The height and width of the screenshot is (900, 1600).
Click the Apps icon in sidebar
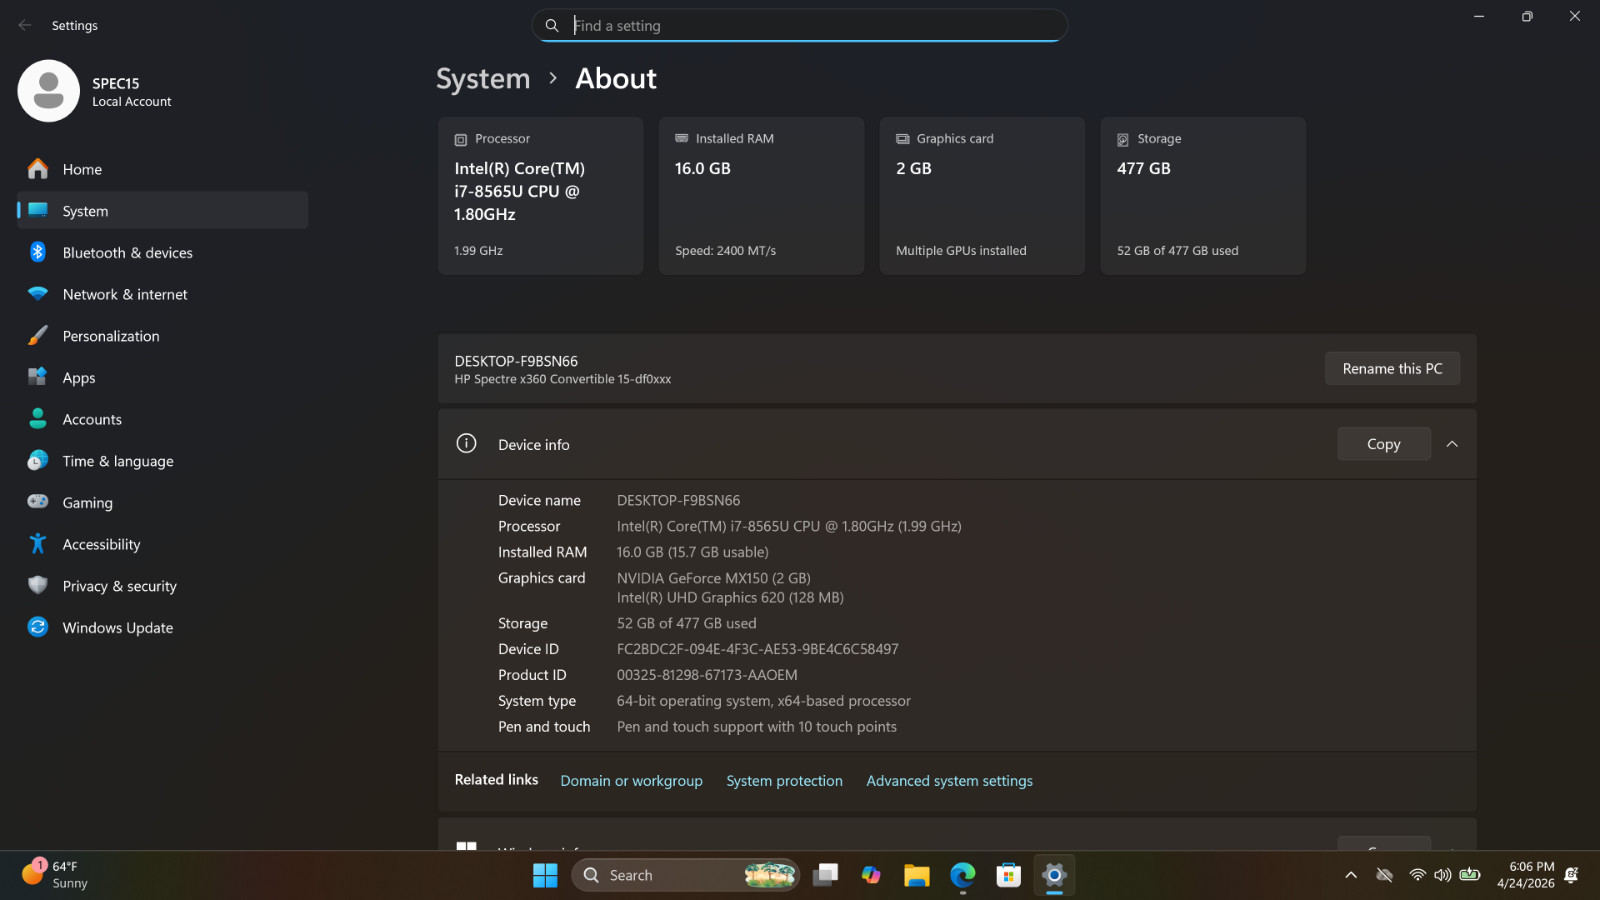pyautogui.click(x=38, y=377)
